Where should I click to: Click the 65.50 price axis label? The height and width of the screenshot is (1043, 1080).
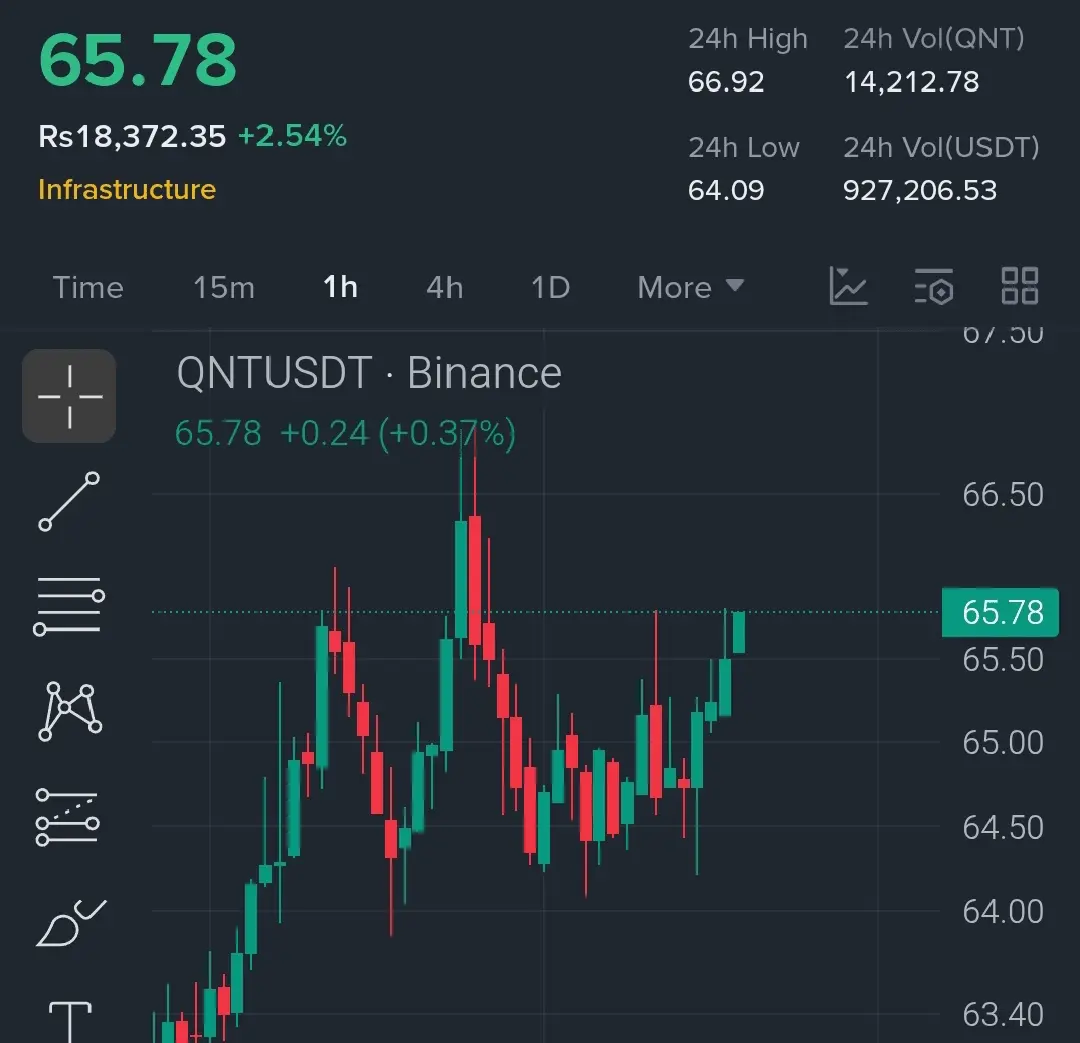[x=1003, y=660]
